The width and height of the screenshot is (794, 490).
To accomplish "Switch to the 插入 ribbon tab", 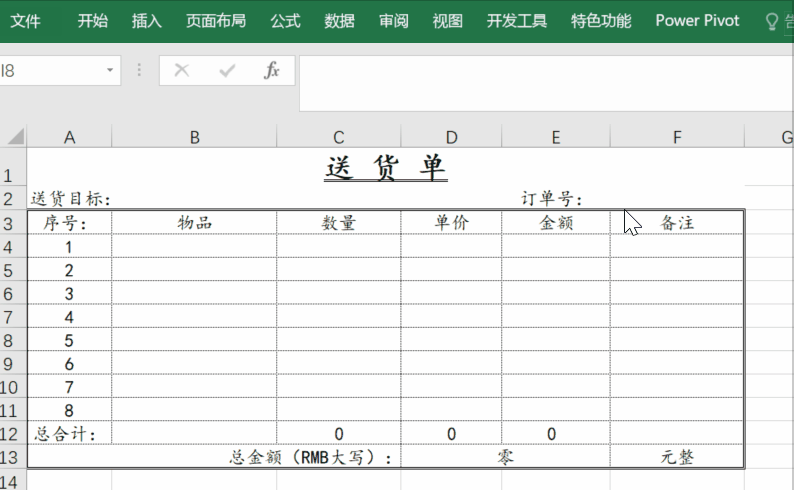I will pyautogui.click(x=146, y=21).
